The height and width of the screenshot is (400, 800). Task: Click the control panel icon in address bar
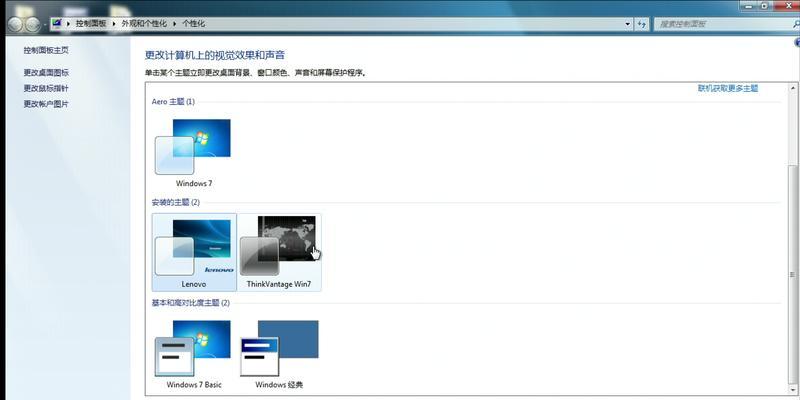[57, 23]
